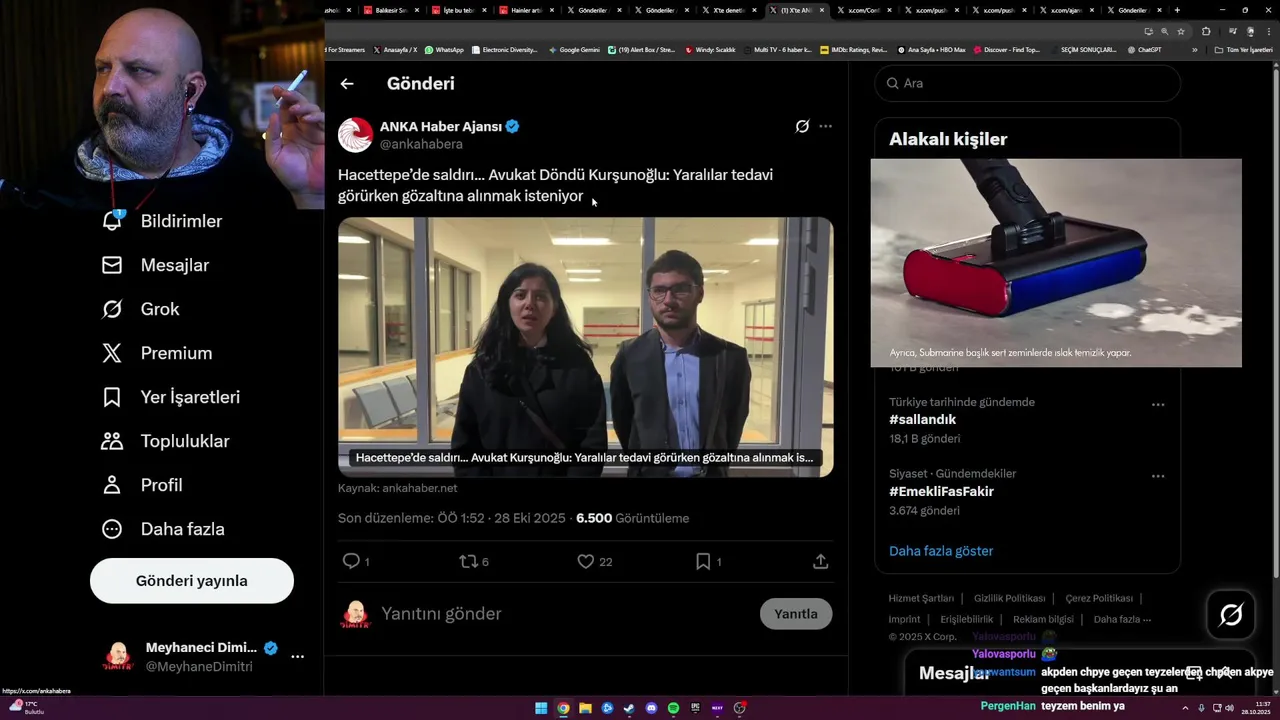Open Profil in the sidebar

pos(141,485)
